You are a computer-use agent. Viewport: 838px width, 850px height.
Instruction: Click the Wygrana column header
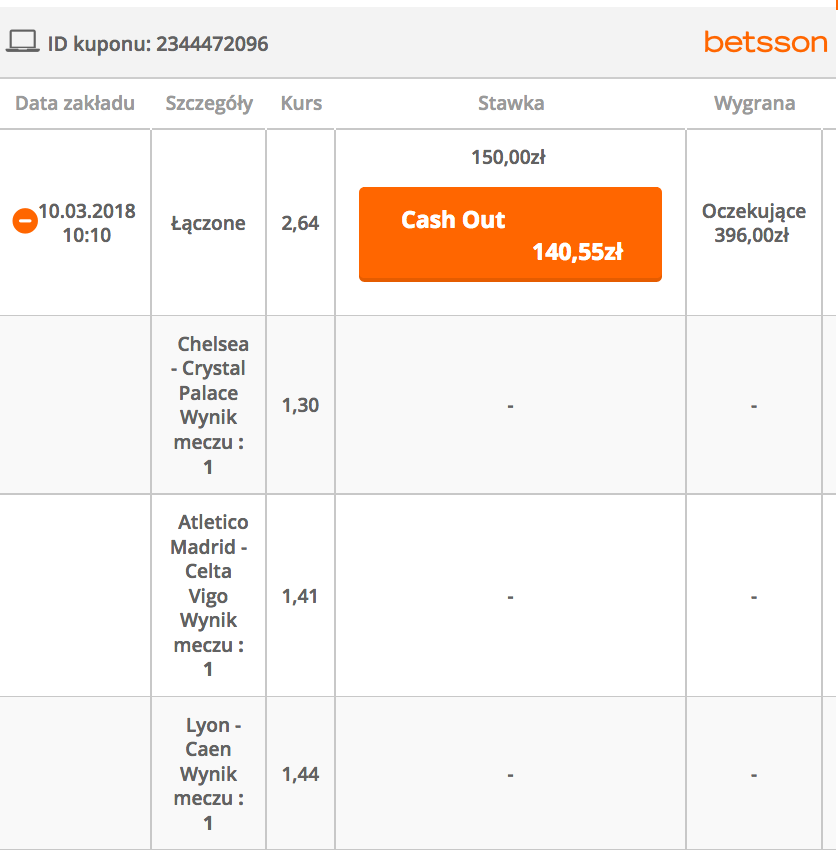click(x=754, y=103)
